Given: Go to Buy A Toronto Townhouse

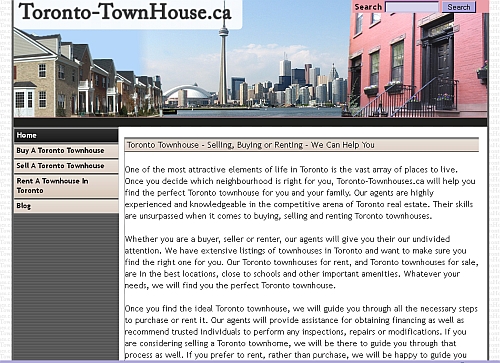Looking at the screenshot, I should pyautogui.click(x=66, y=151).
